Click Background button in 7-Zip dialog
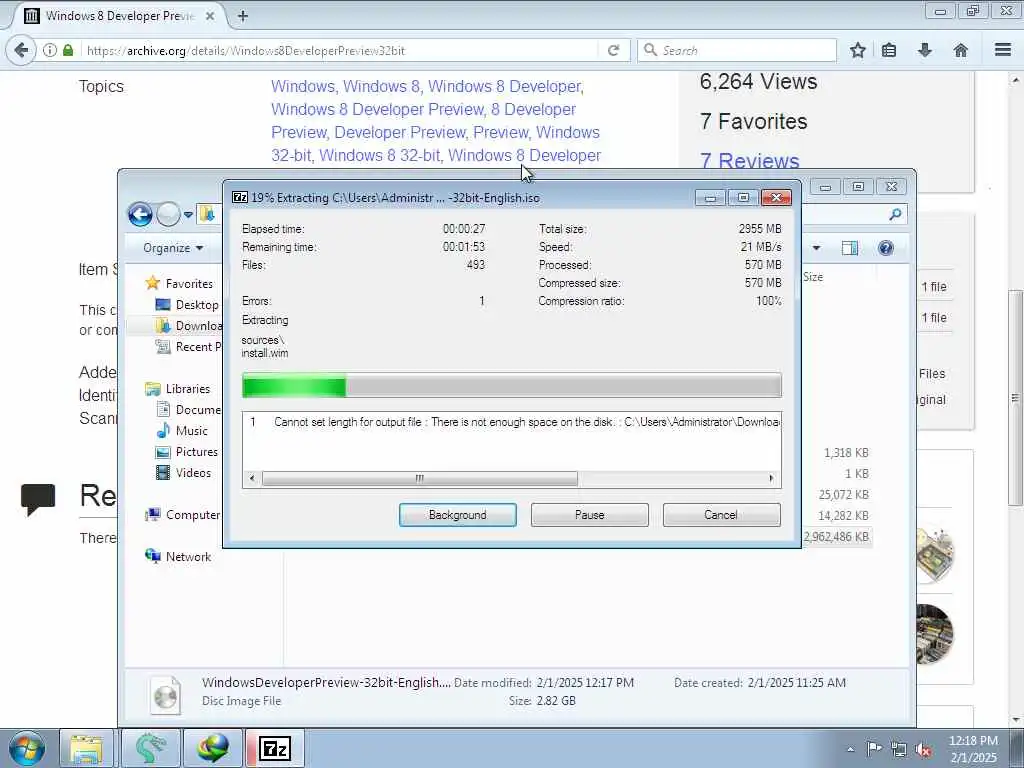Viewport: 1024px width, 768px height. tap(457, 515)
